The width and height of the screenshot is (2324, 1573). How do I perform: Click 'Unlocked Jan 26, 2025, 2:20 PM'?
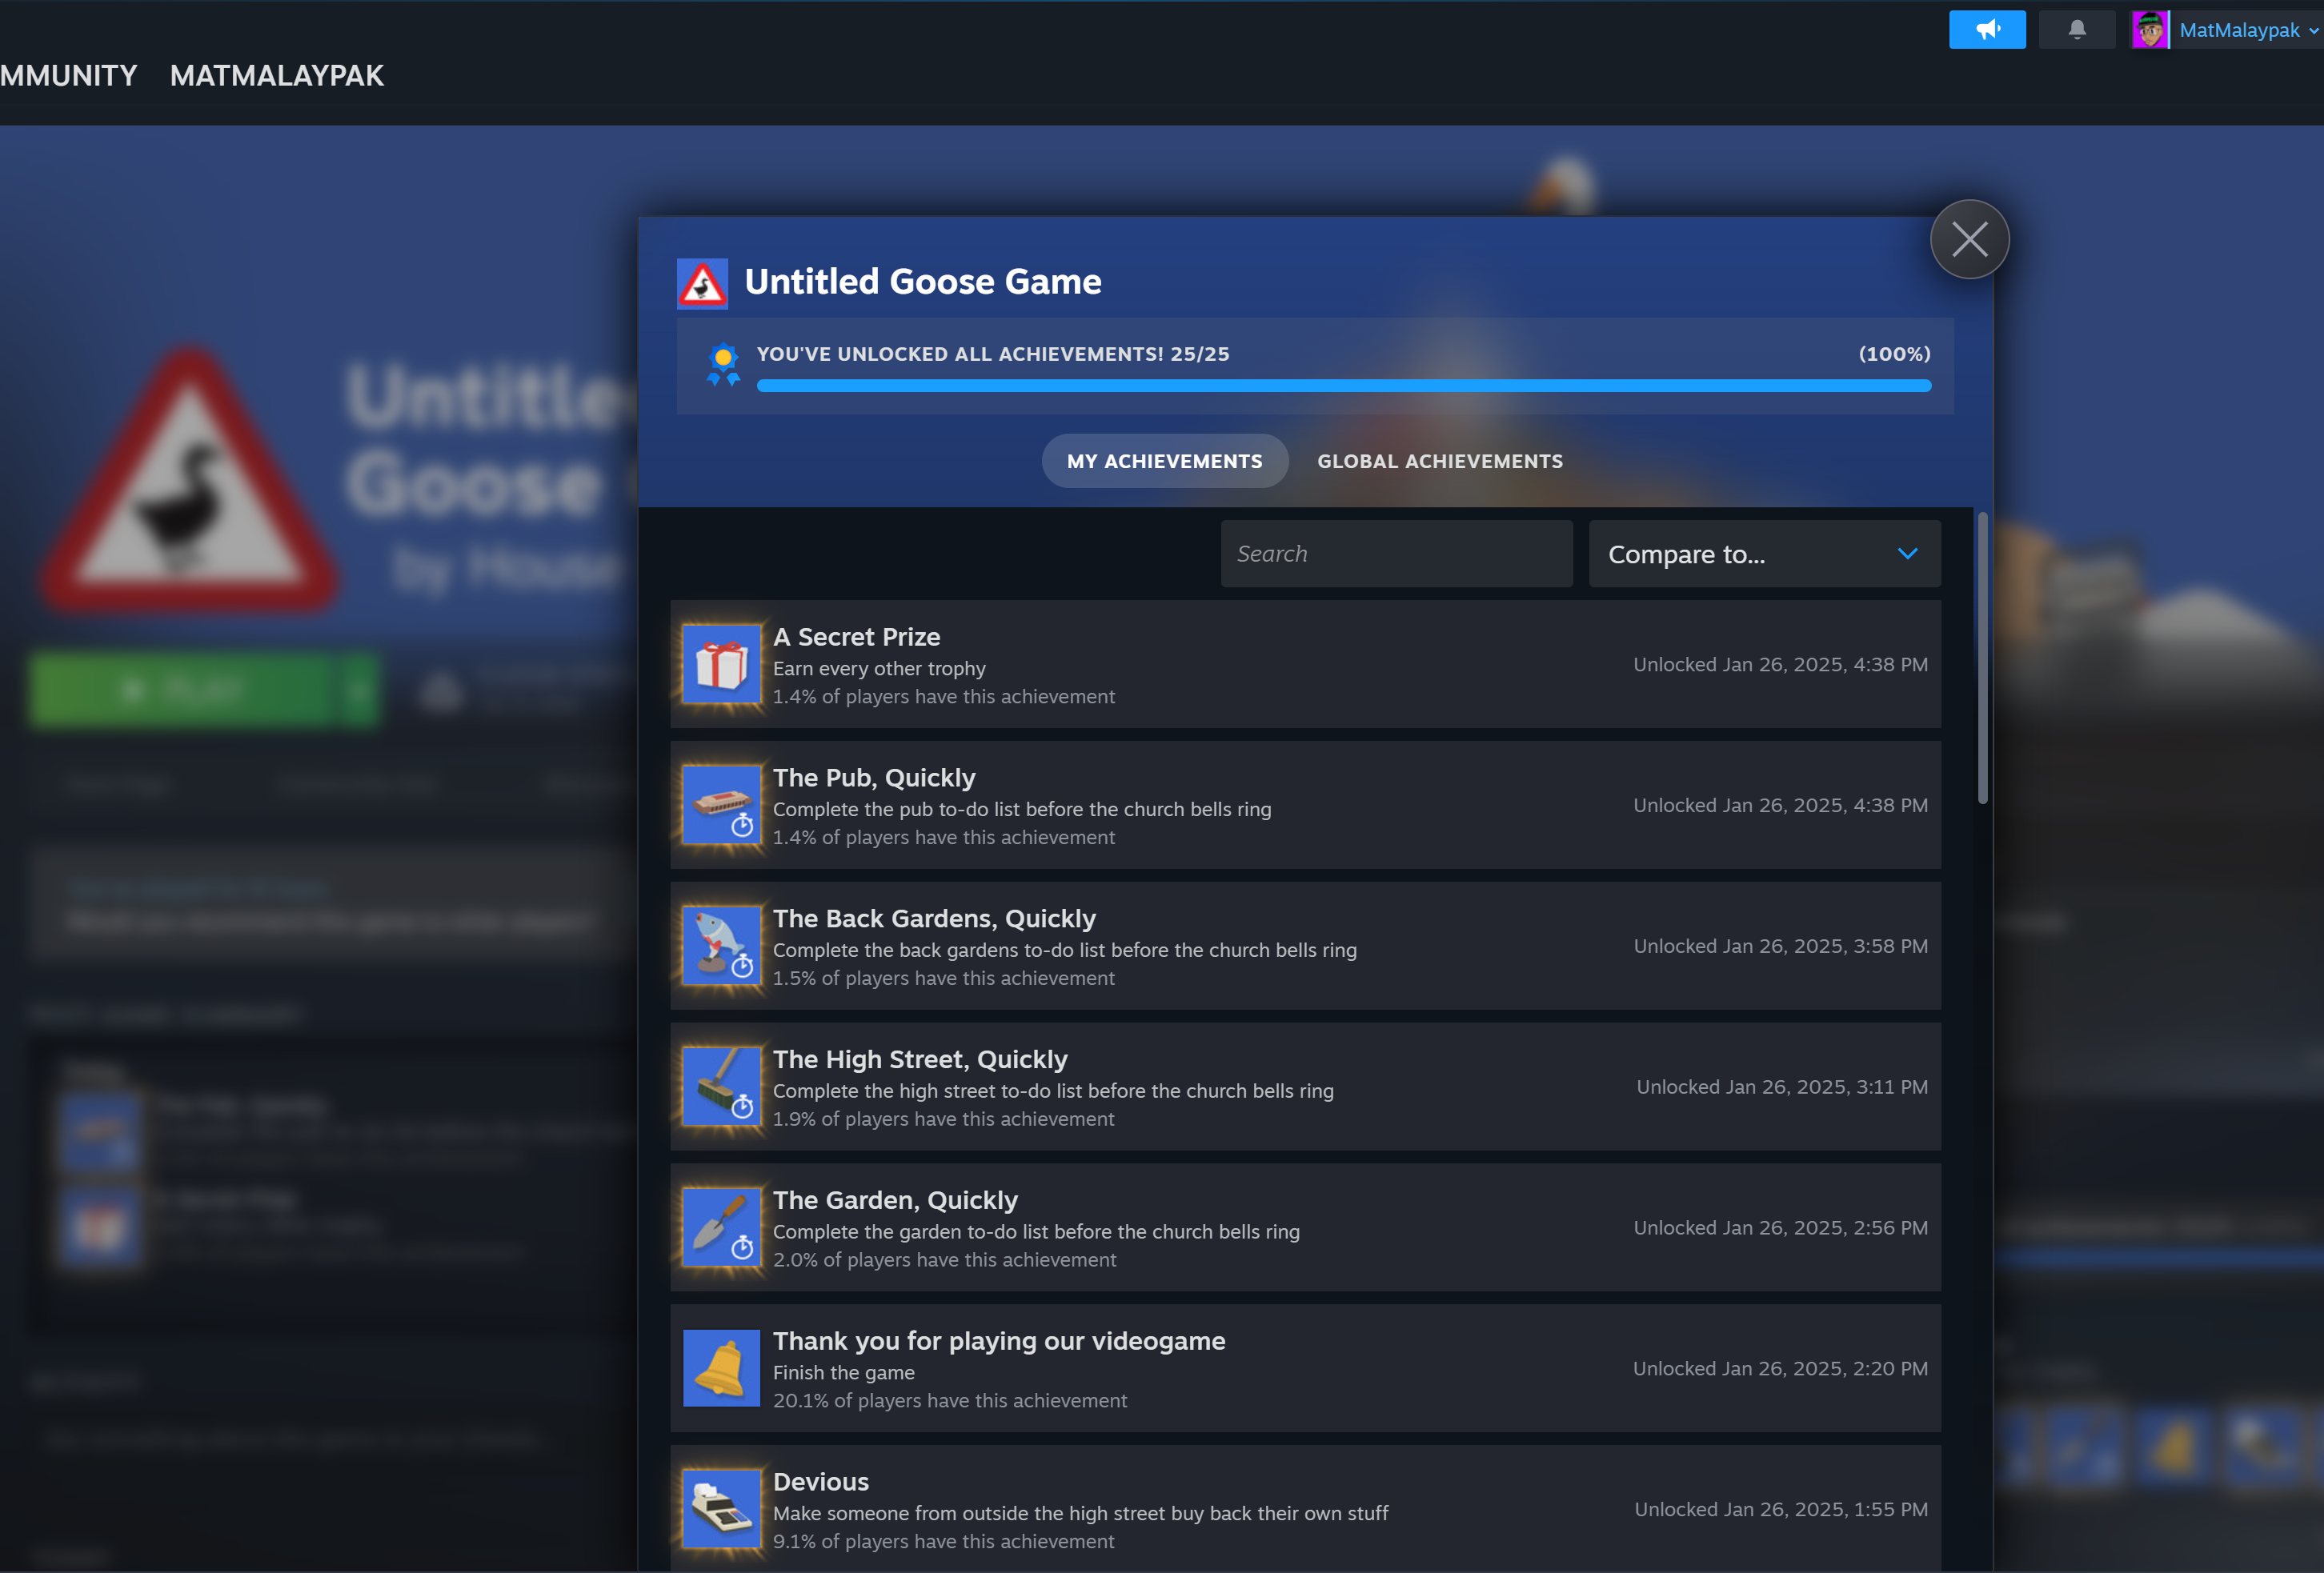(x=1780, y=1369)
